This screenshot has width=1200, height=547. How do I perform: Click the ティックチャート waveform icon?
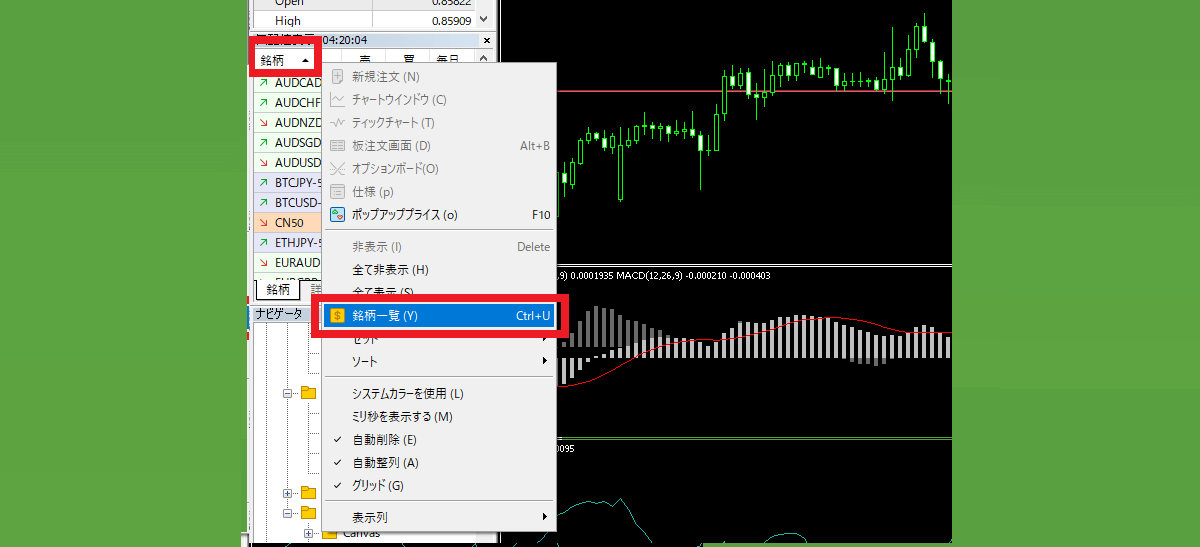point(337,123)
